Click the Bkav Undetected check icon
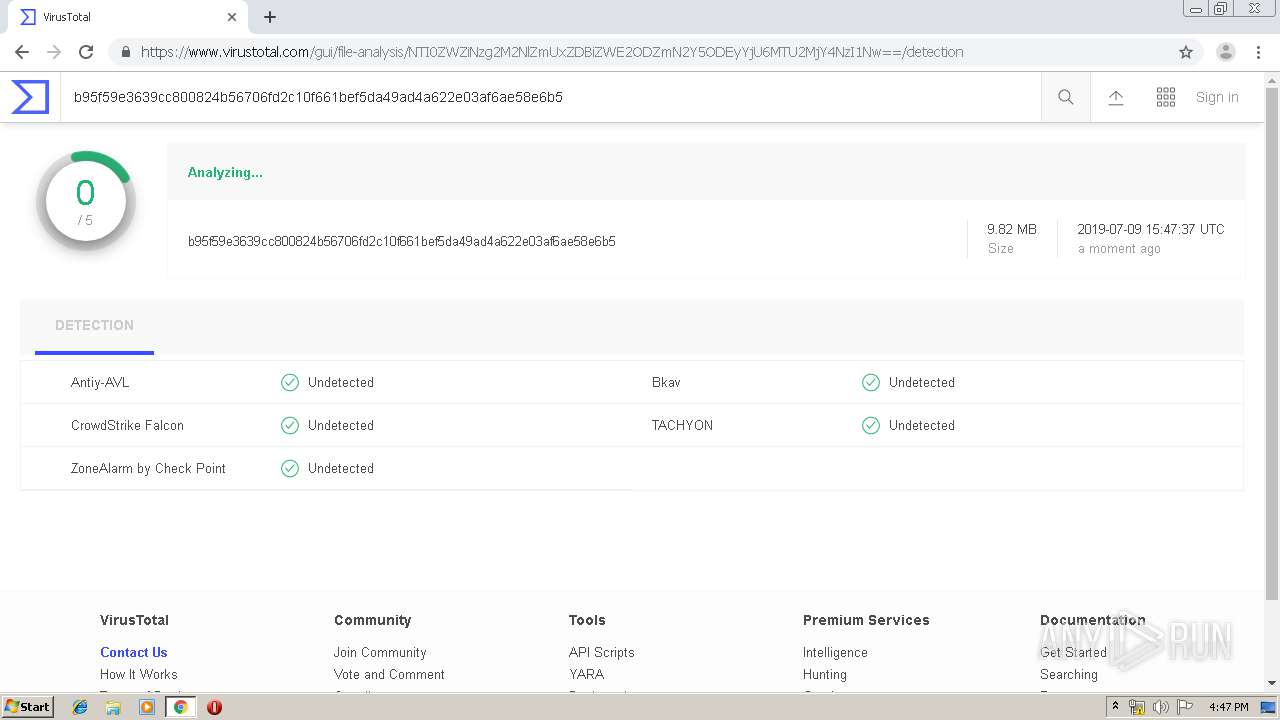Image resolution: width=1280 pixels, height=720 pixels. [x=871, y=382]
